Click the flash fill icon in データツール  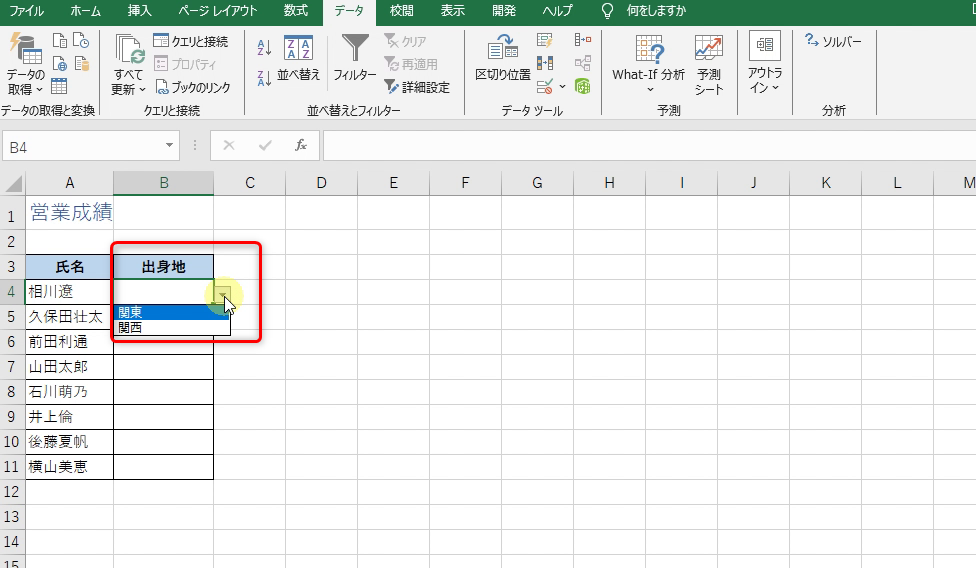[545, 41]
